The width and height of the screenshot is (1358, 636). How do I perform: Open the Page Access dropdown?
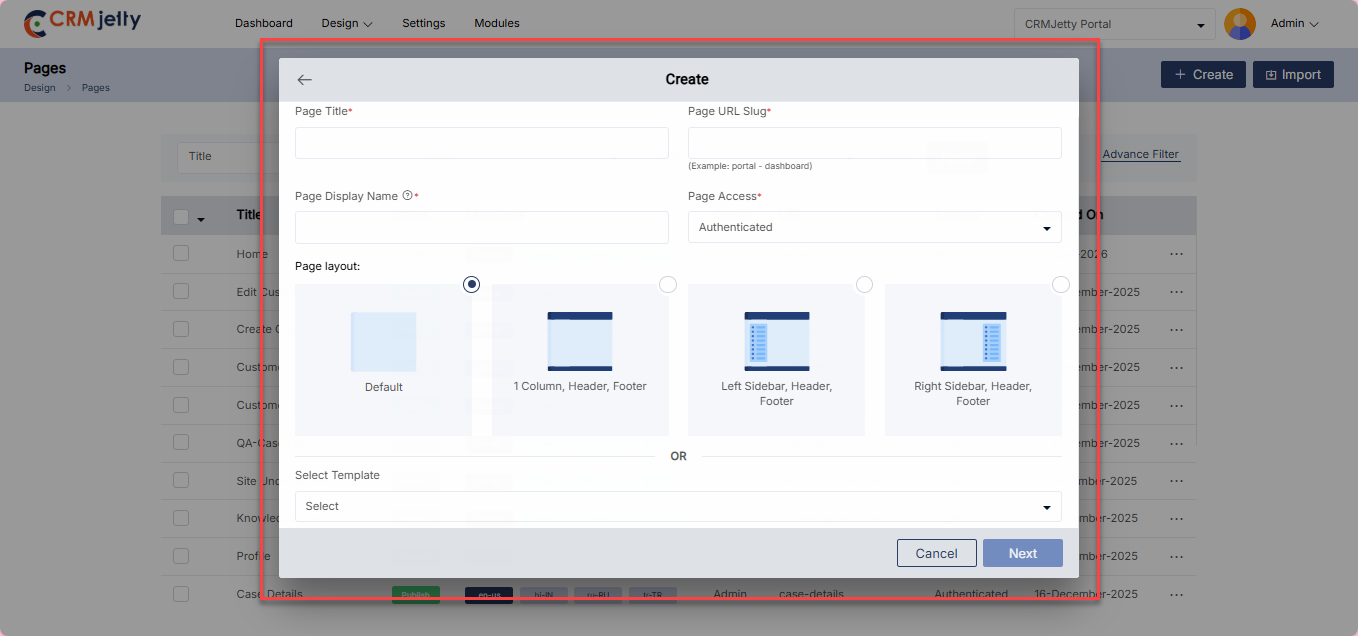coord(874,227)
